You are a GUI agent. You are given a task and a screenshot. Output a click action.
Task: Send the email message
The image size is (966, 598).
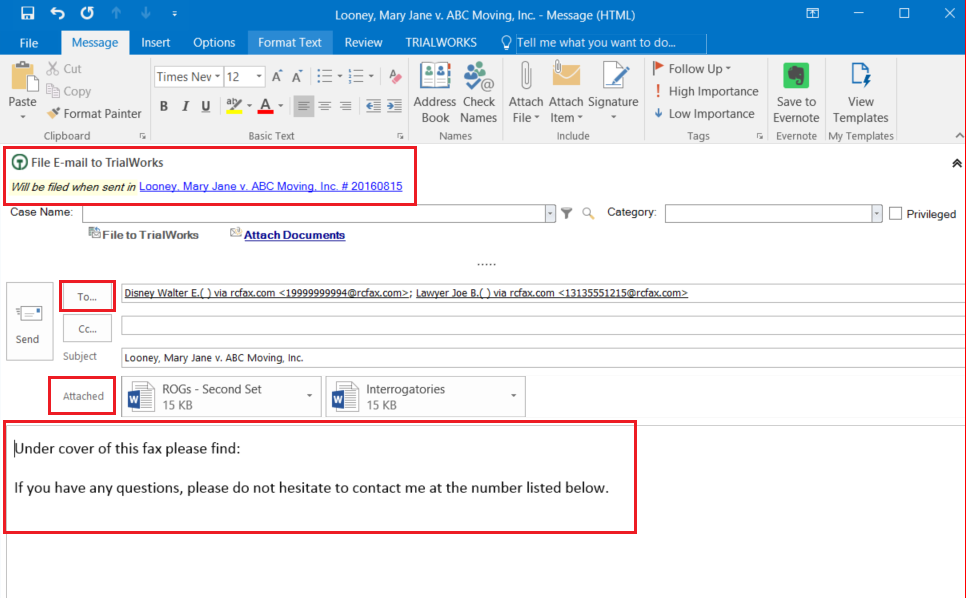tap(29, 321)
